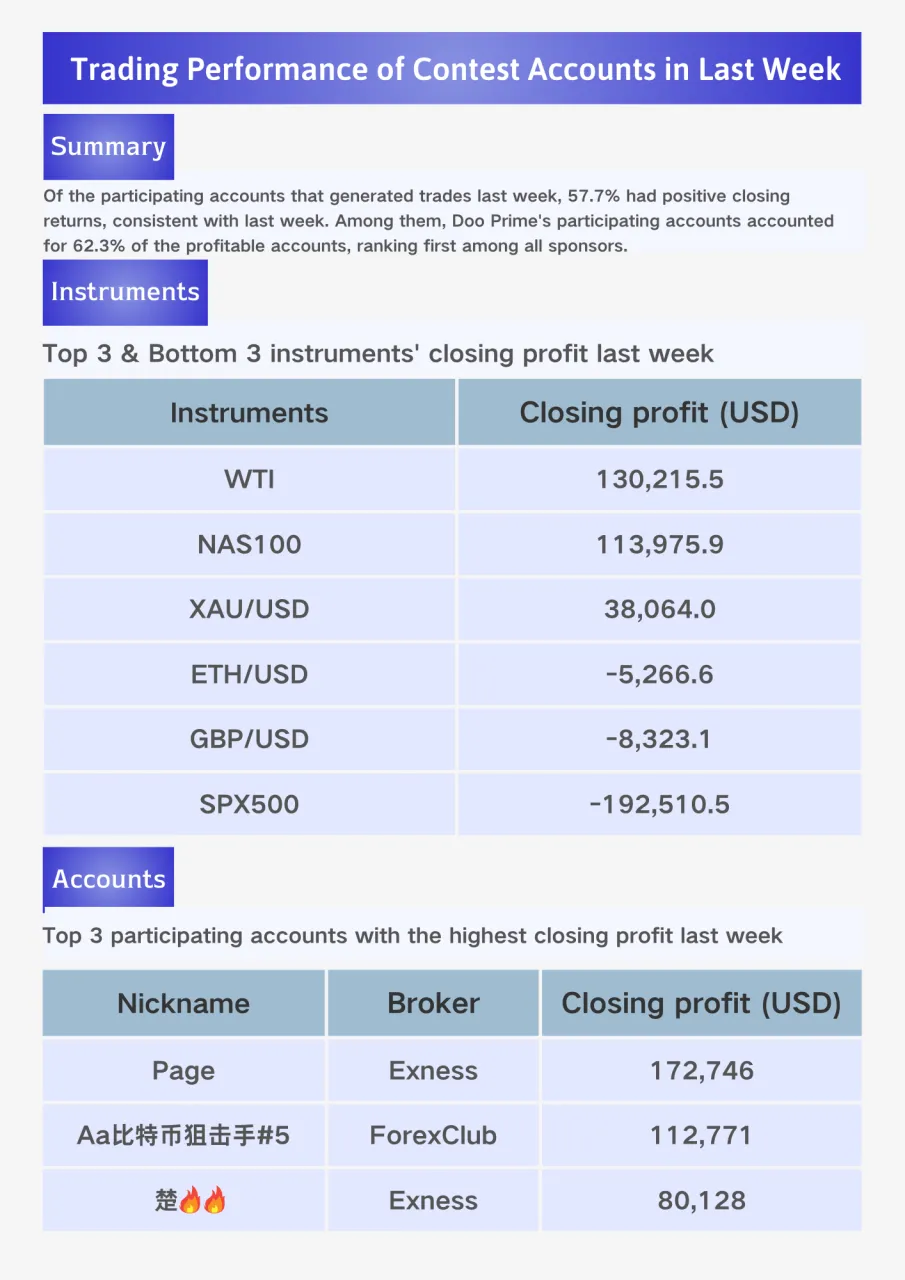Click the fire emoji nickname cell

coord(184,1201)
